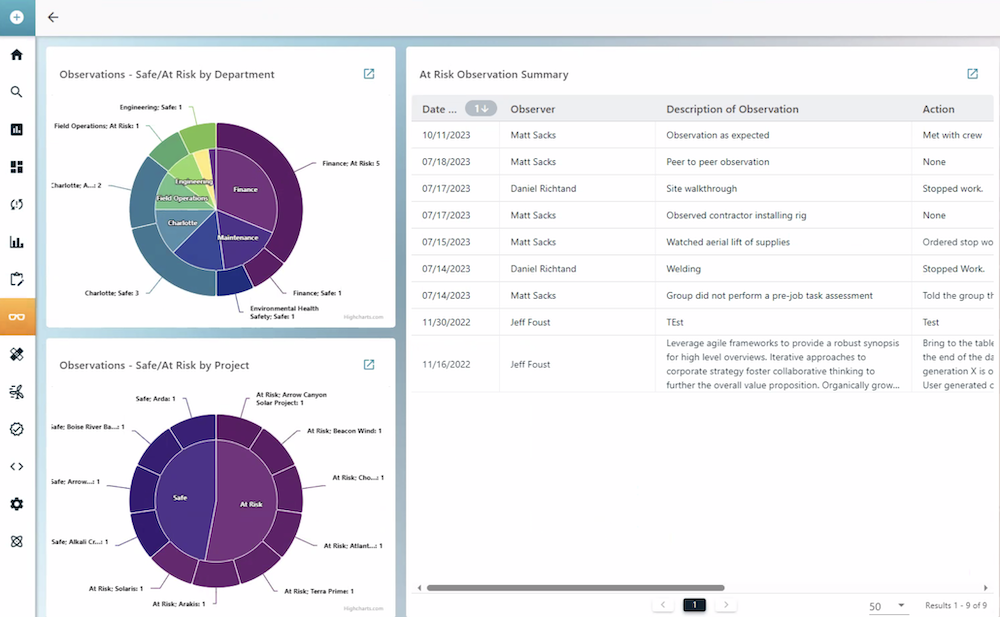Click 'Observation as expected' description cell
The image size is (1000, 617).
(x=717, y=135)
